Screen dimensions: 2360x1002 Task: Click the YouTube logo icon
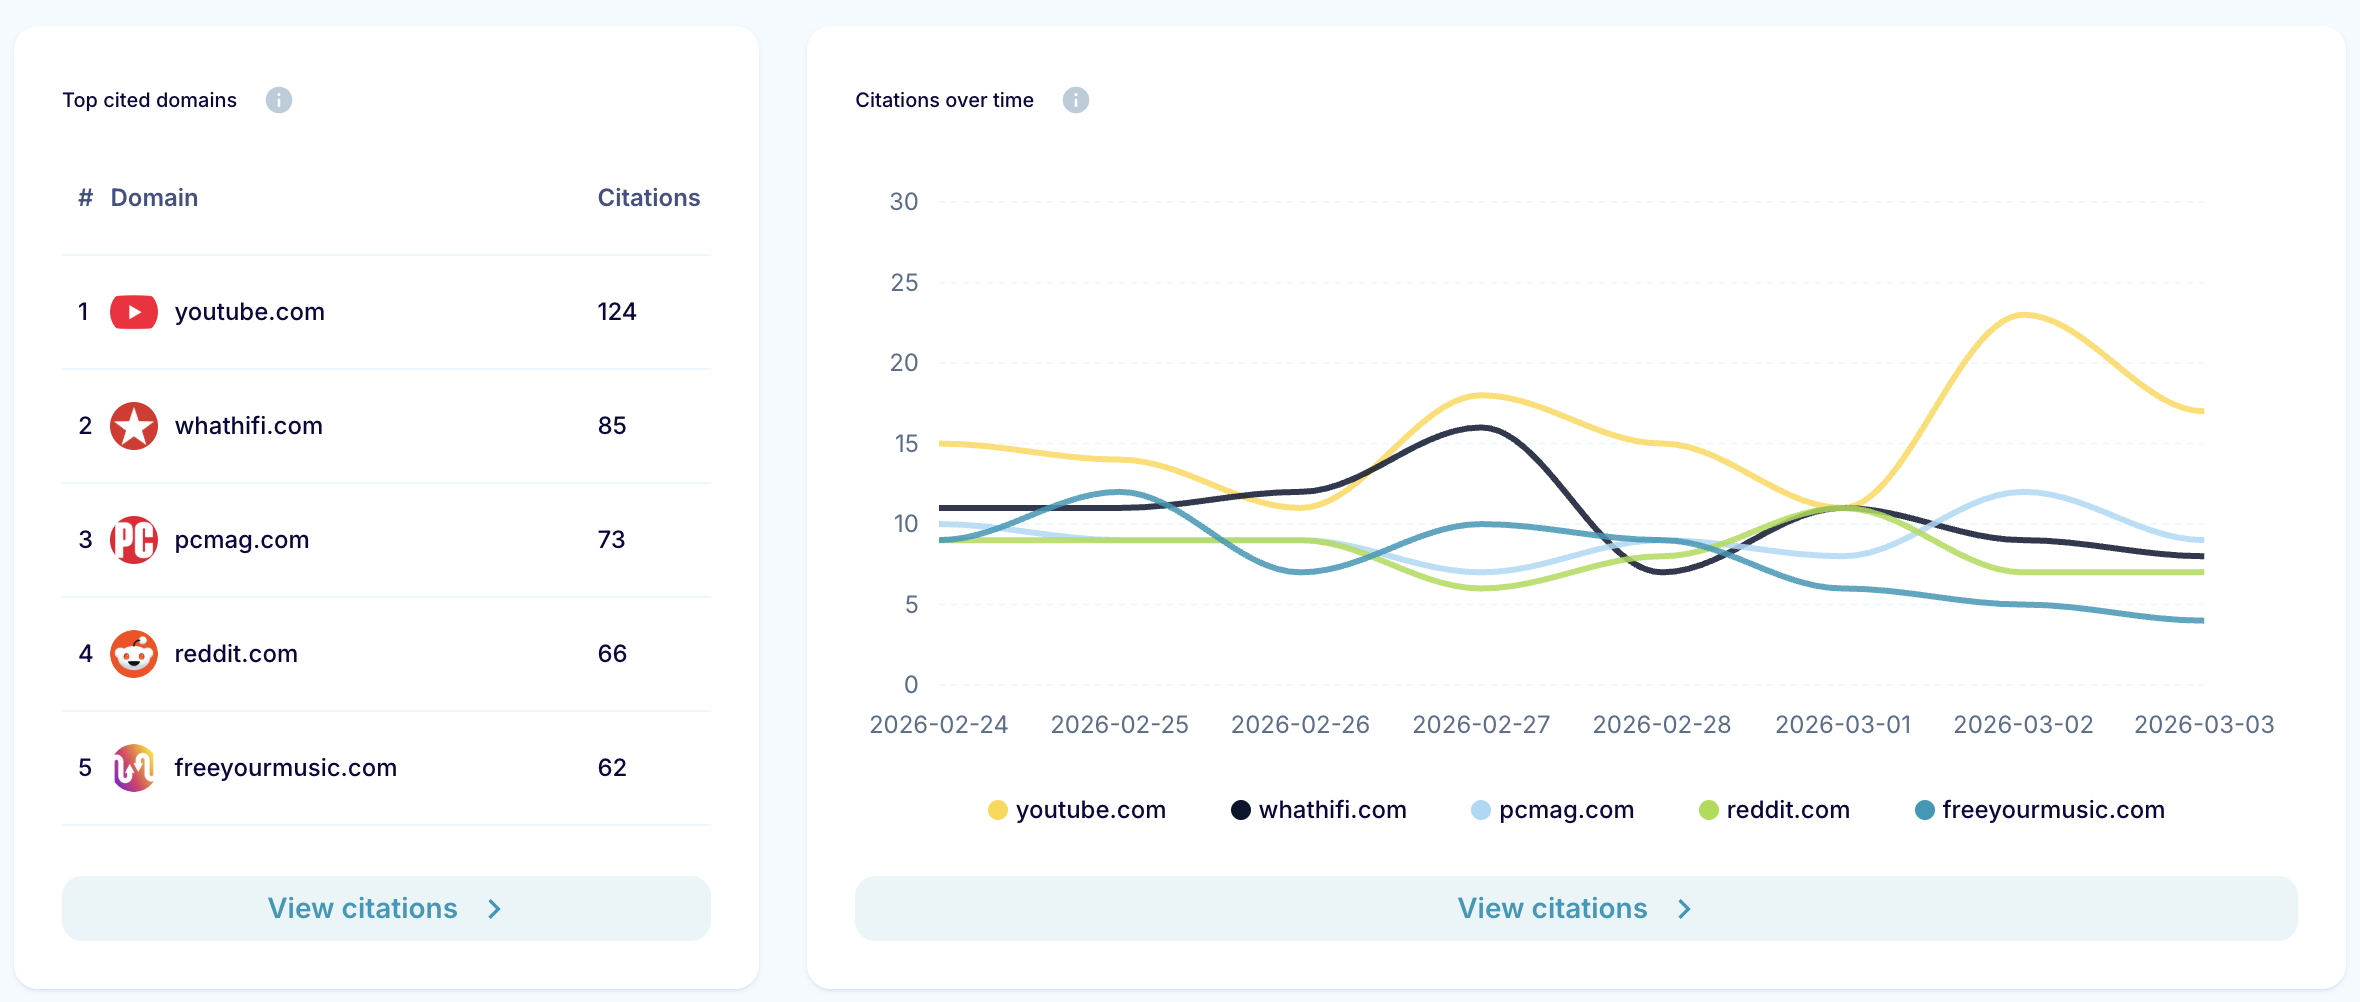[x=133, y=312]
